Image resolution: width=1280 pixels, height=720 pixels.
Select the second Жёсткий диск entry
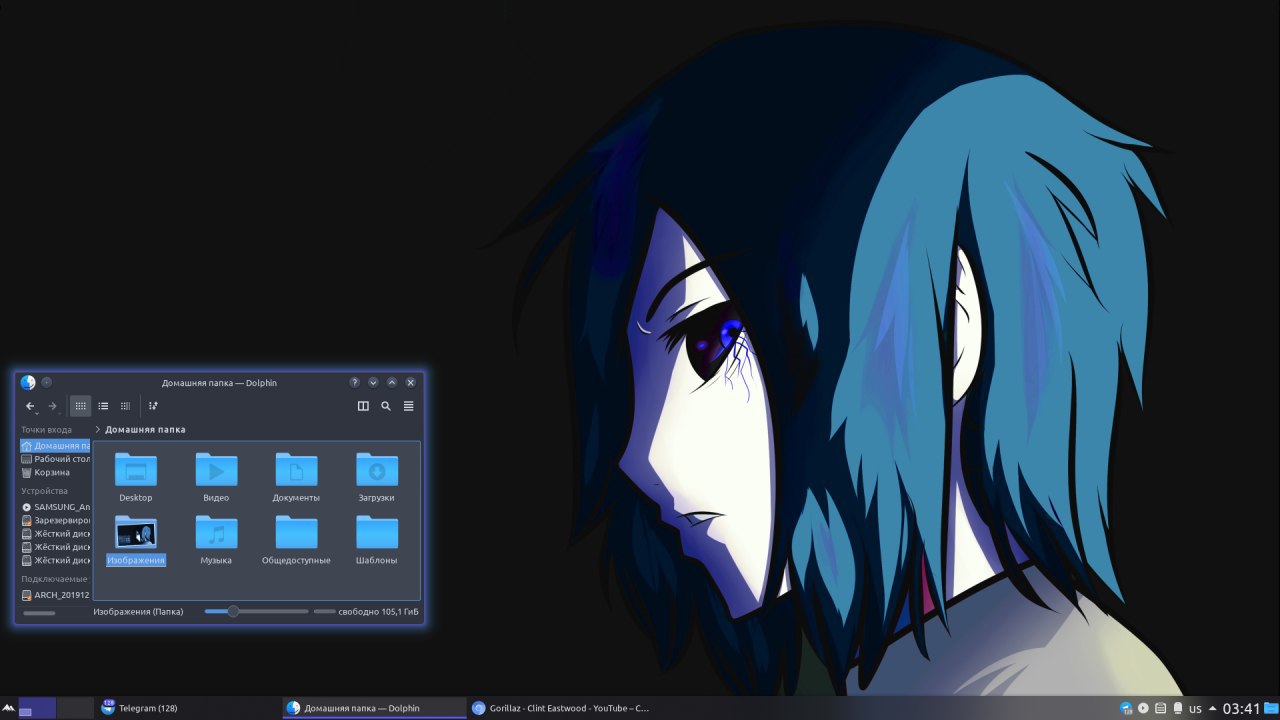pyautogui.click(x=56, y=547)
